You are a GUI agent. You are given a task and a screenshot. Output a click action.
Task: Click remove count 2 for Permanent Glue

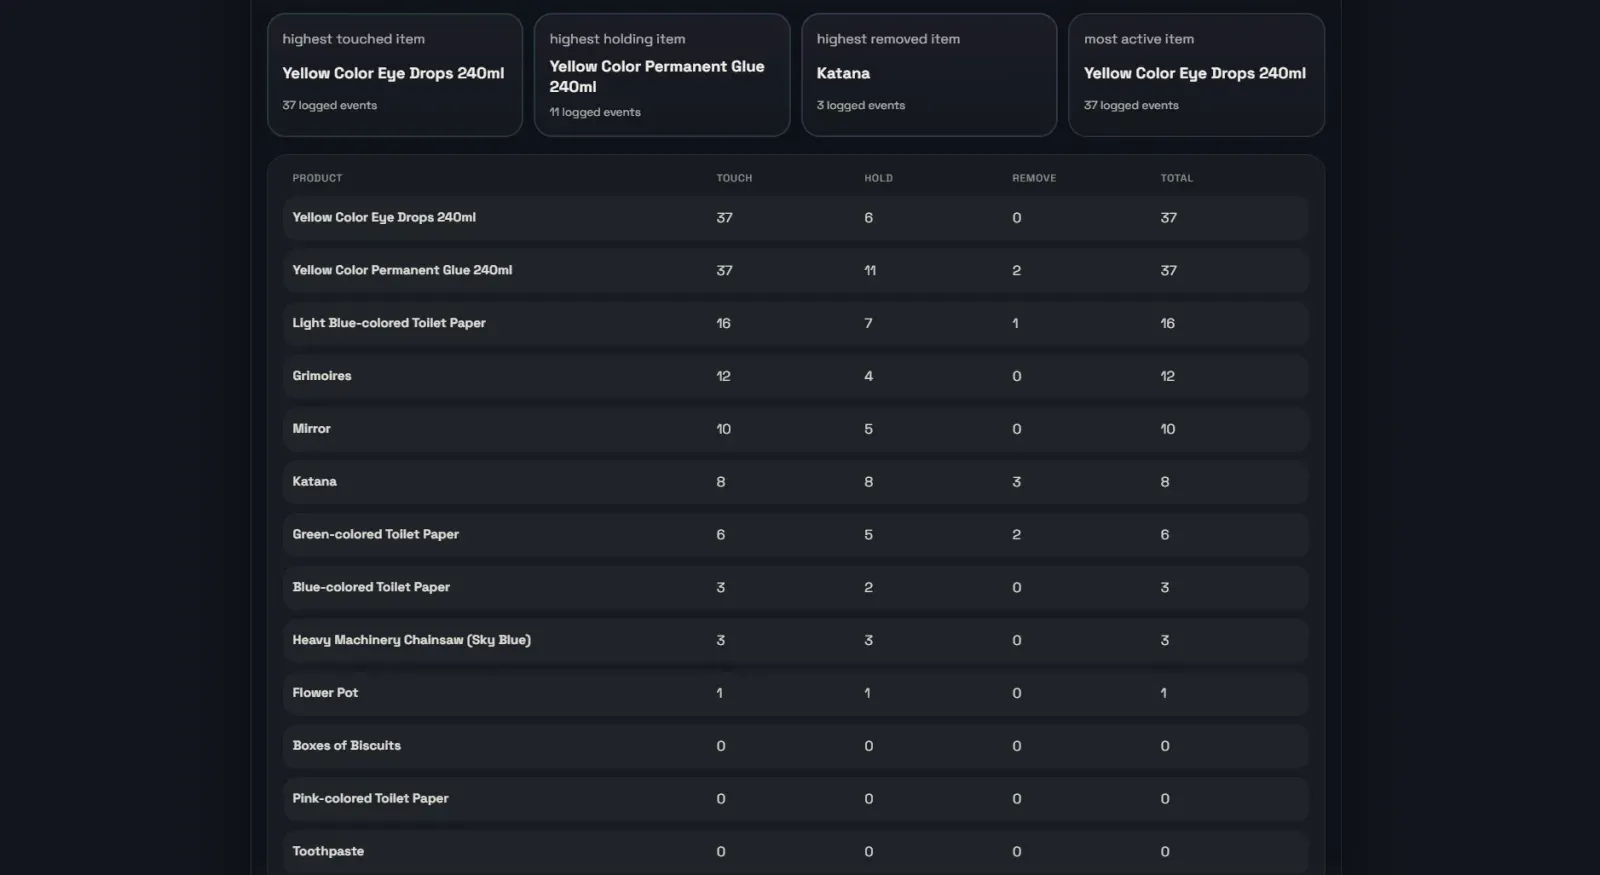tap(1016, 271)
